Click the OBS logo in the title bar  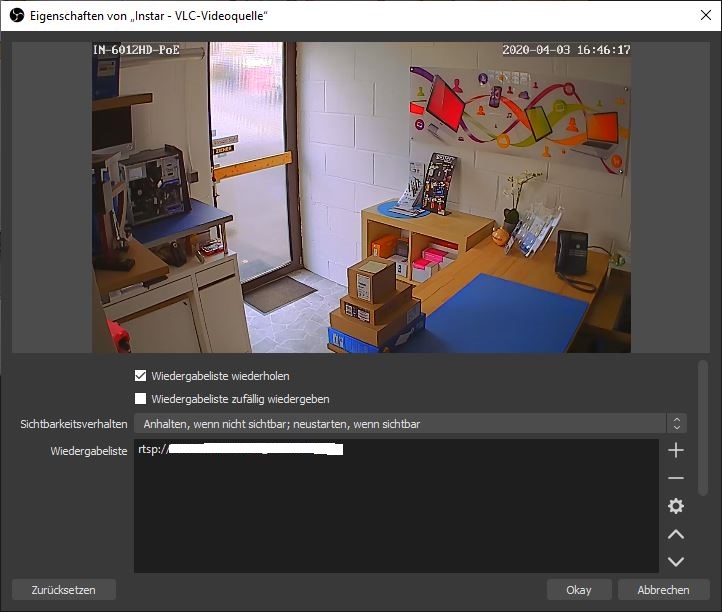[15, 15]
